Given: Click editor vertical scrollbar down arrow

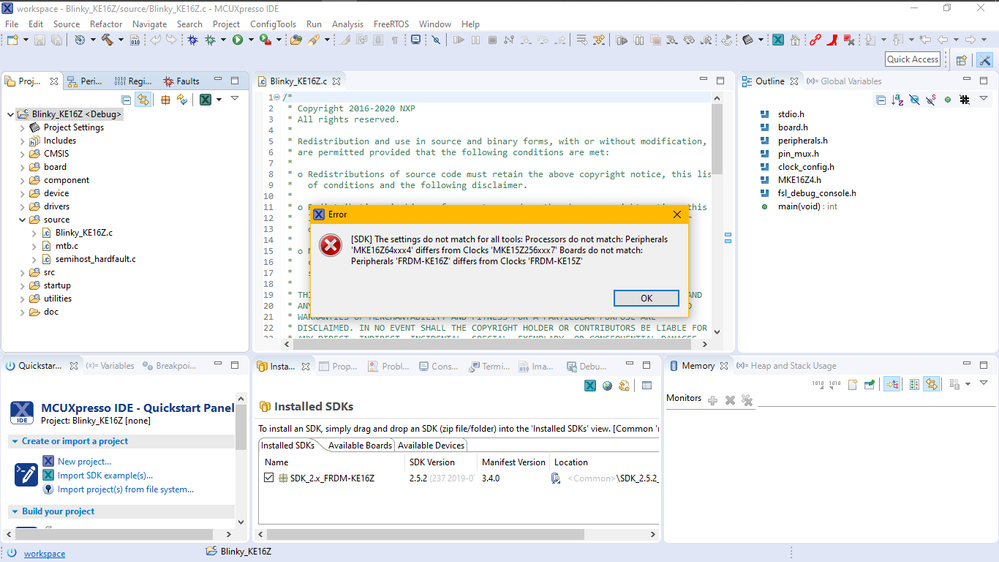Looking at the screenshot, I should (717, 332).
